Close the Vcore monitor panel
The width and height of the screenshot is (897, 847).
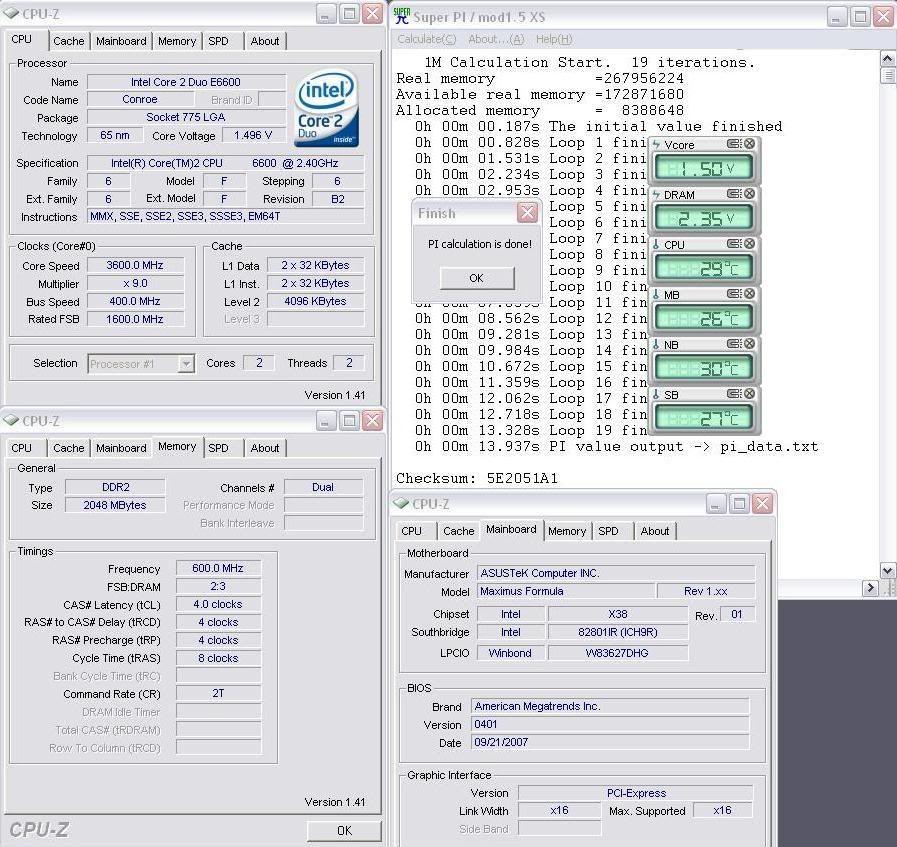(x=749, y=144)
